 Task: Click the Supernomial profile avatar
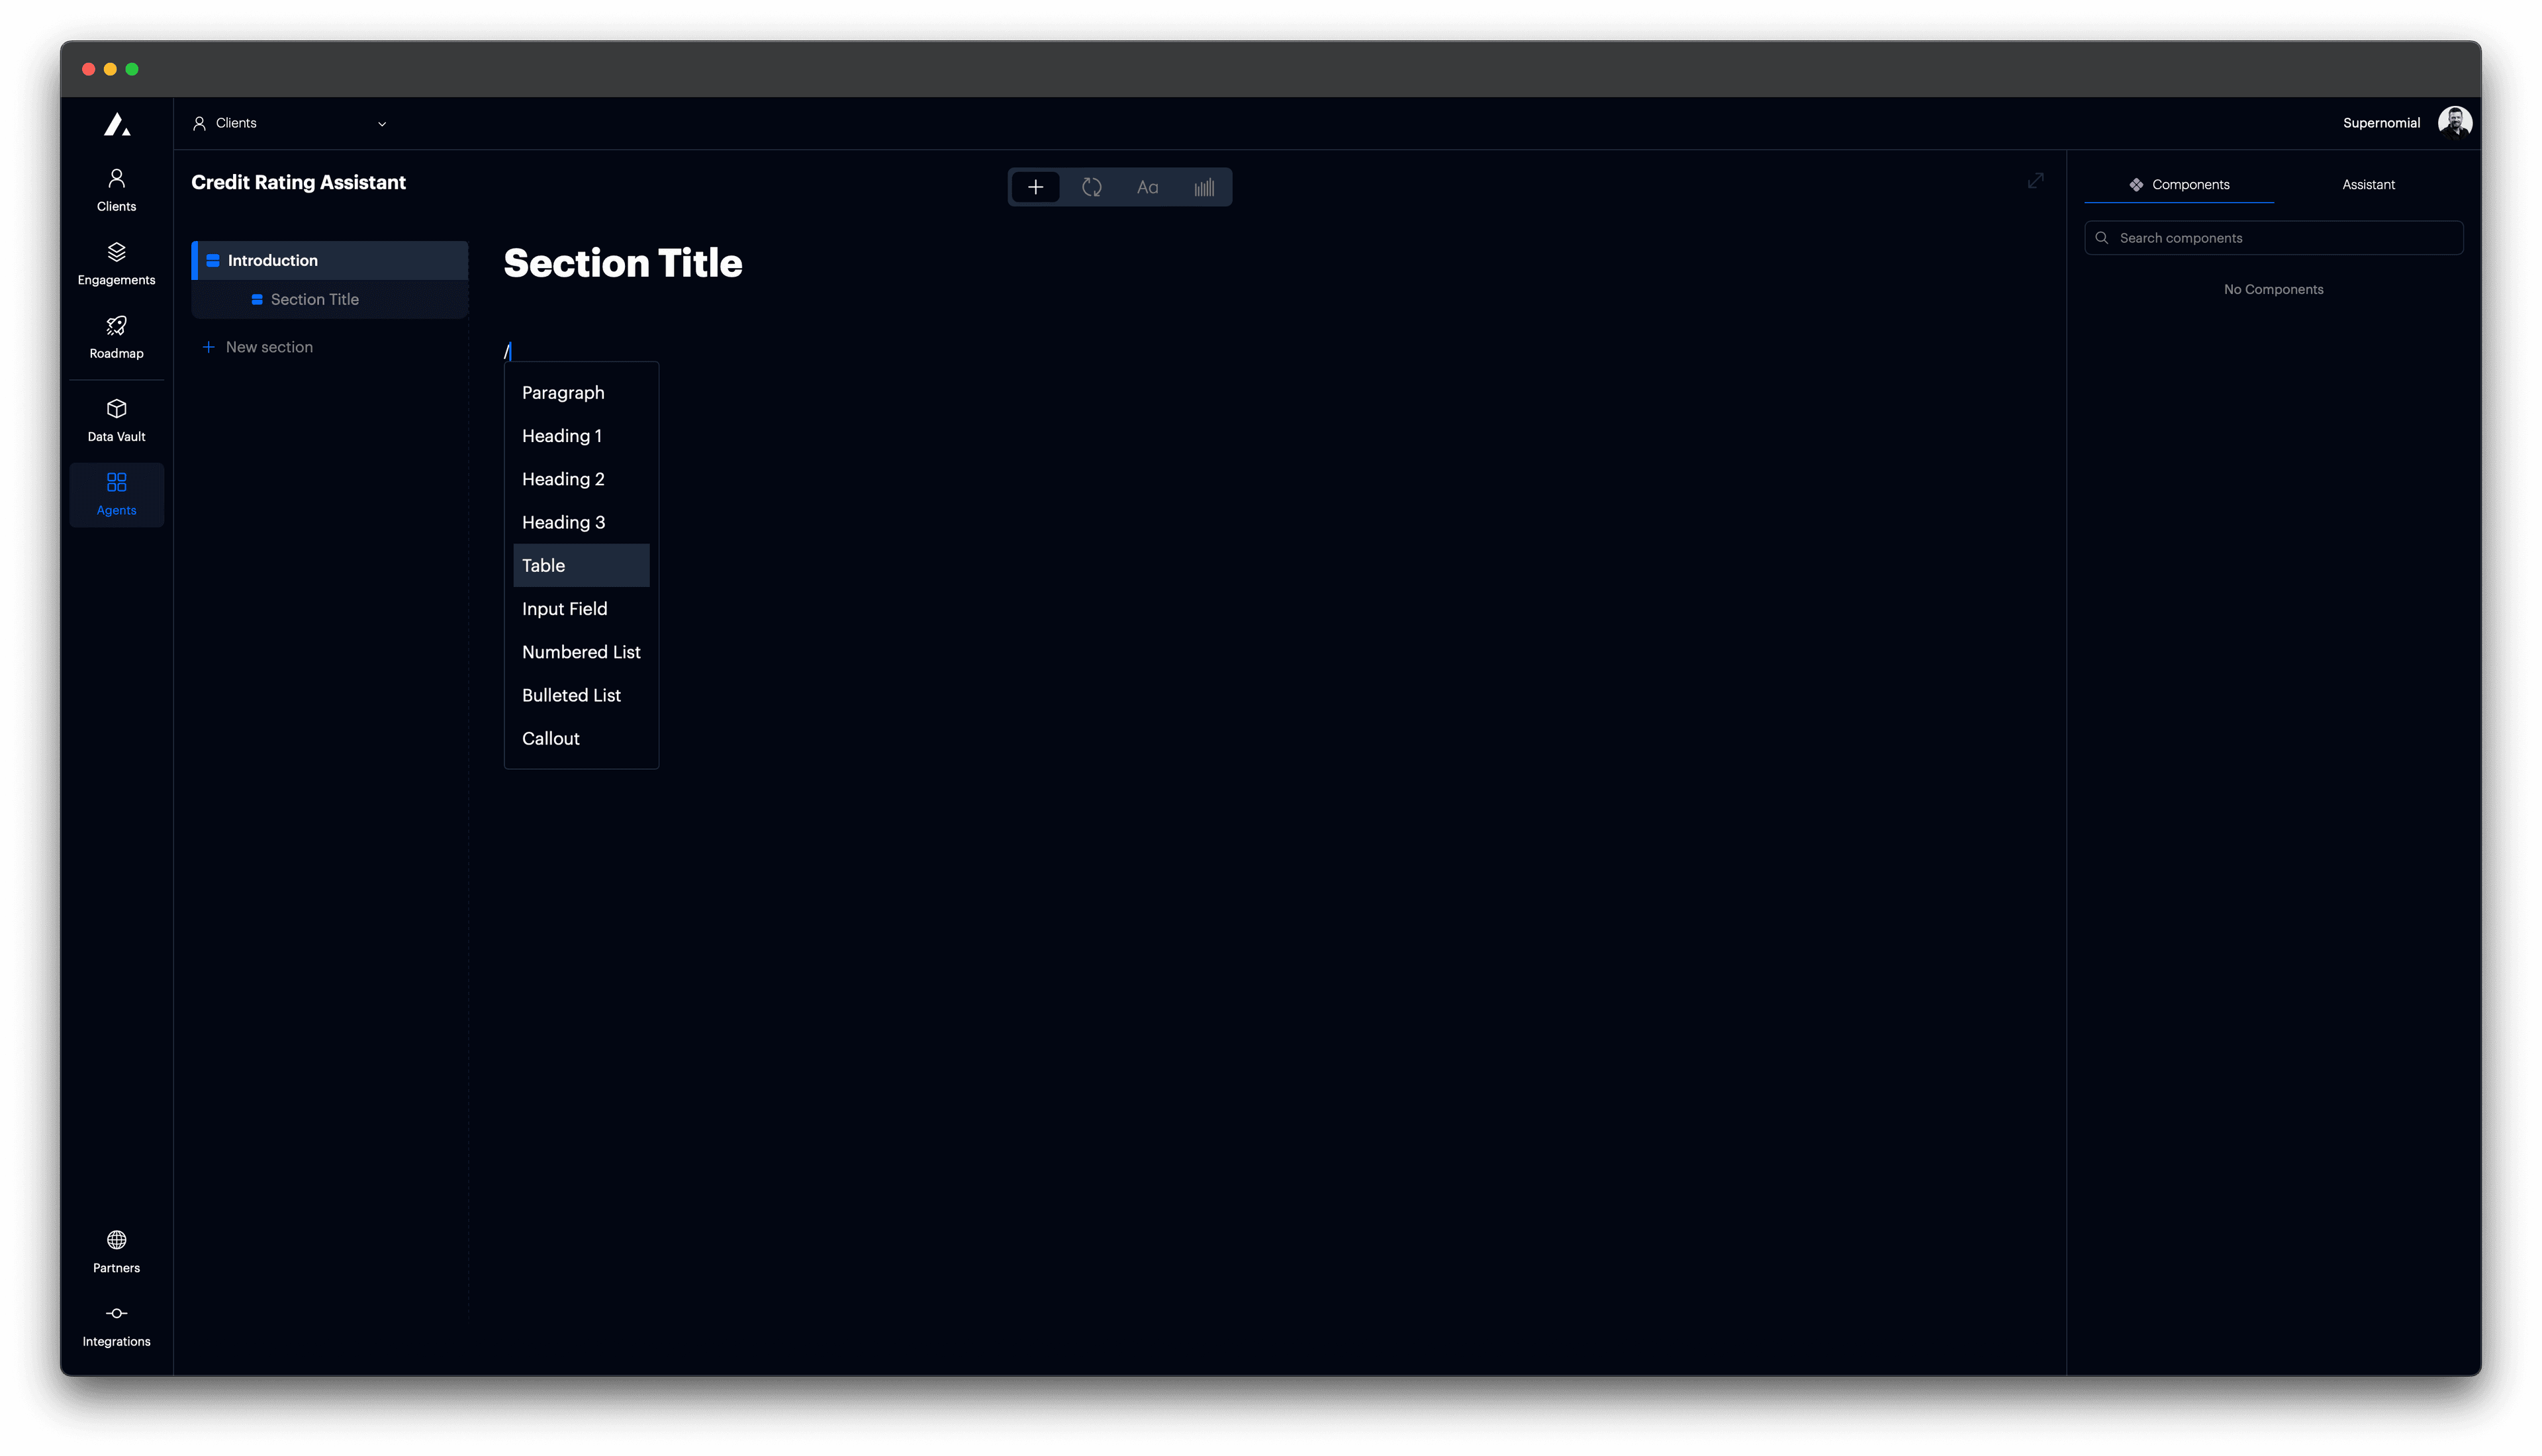pos(2456,121)
